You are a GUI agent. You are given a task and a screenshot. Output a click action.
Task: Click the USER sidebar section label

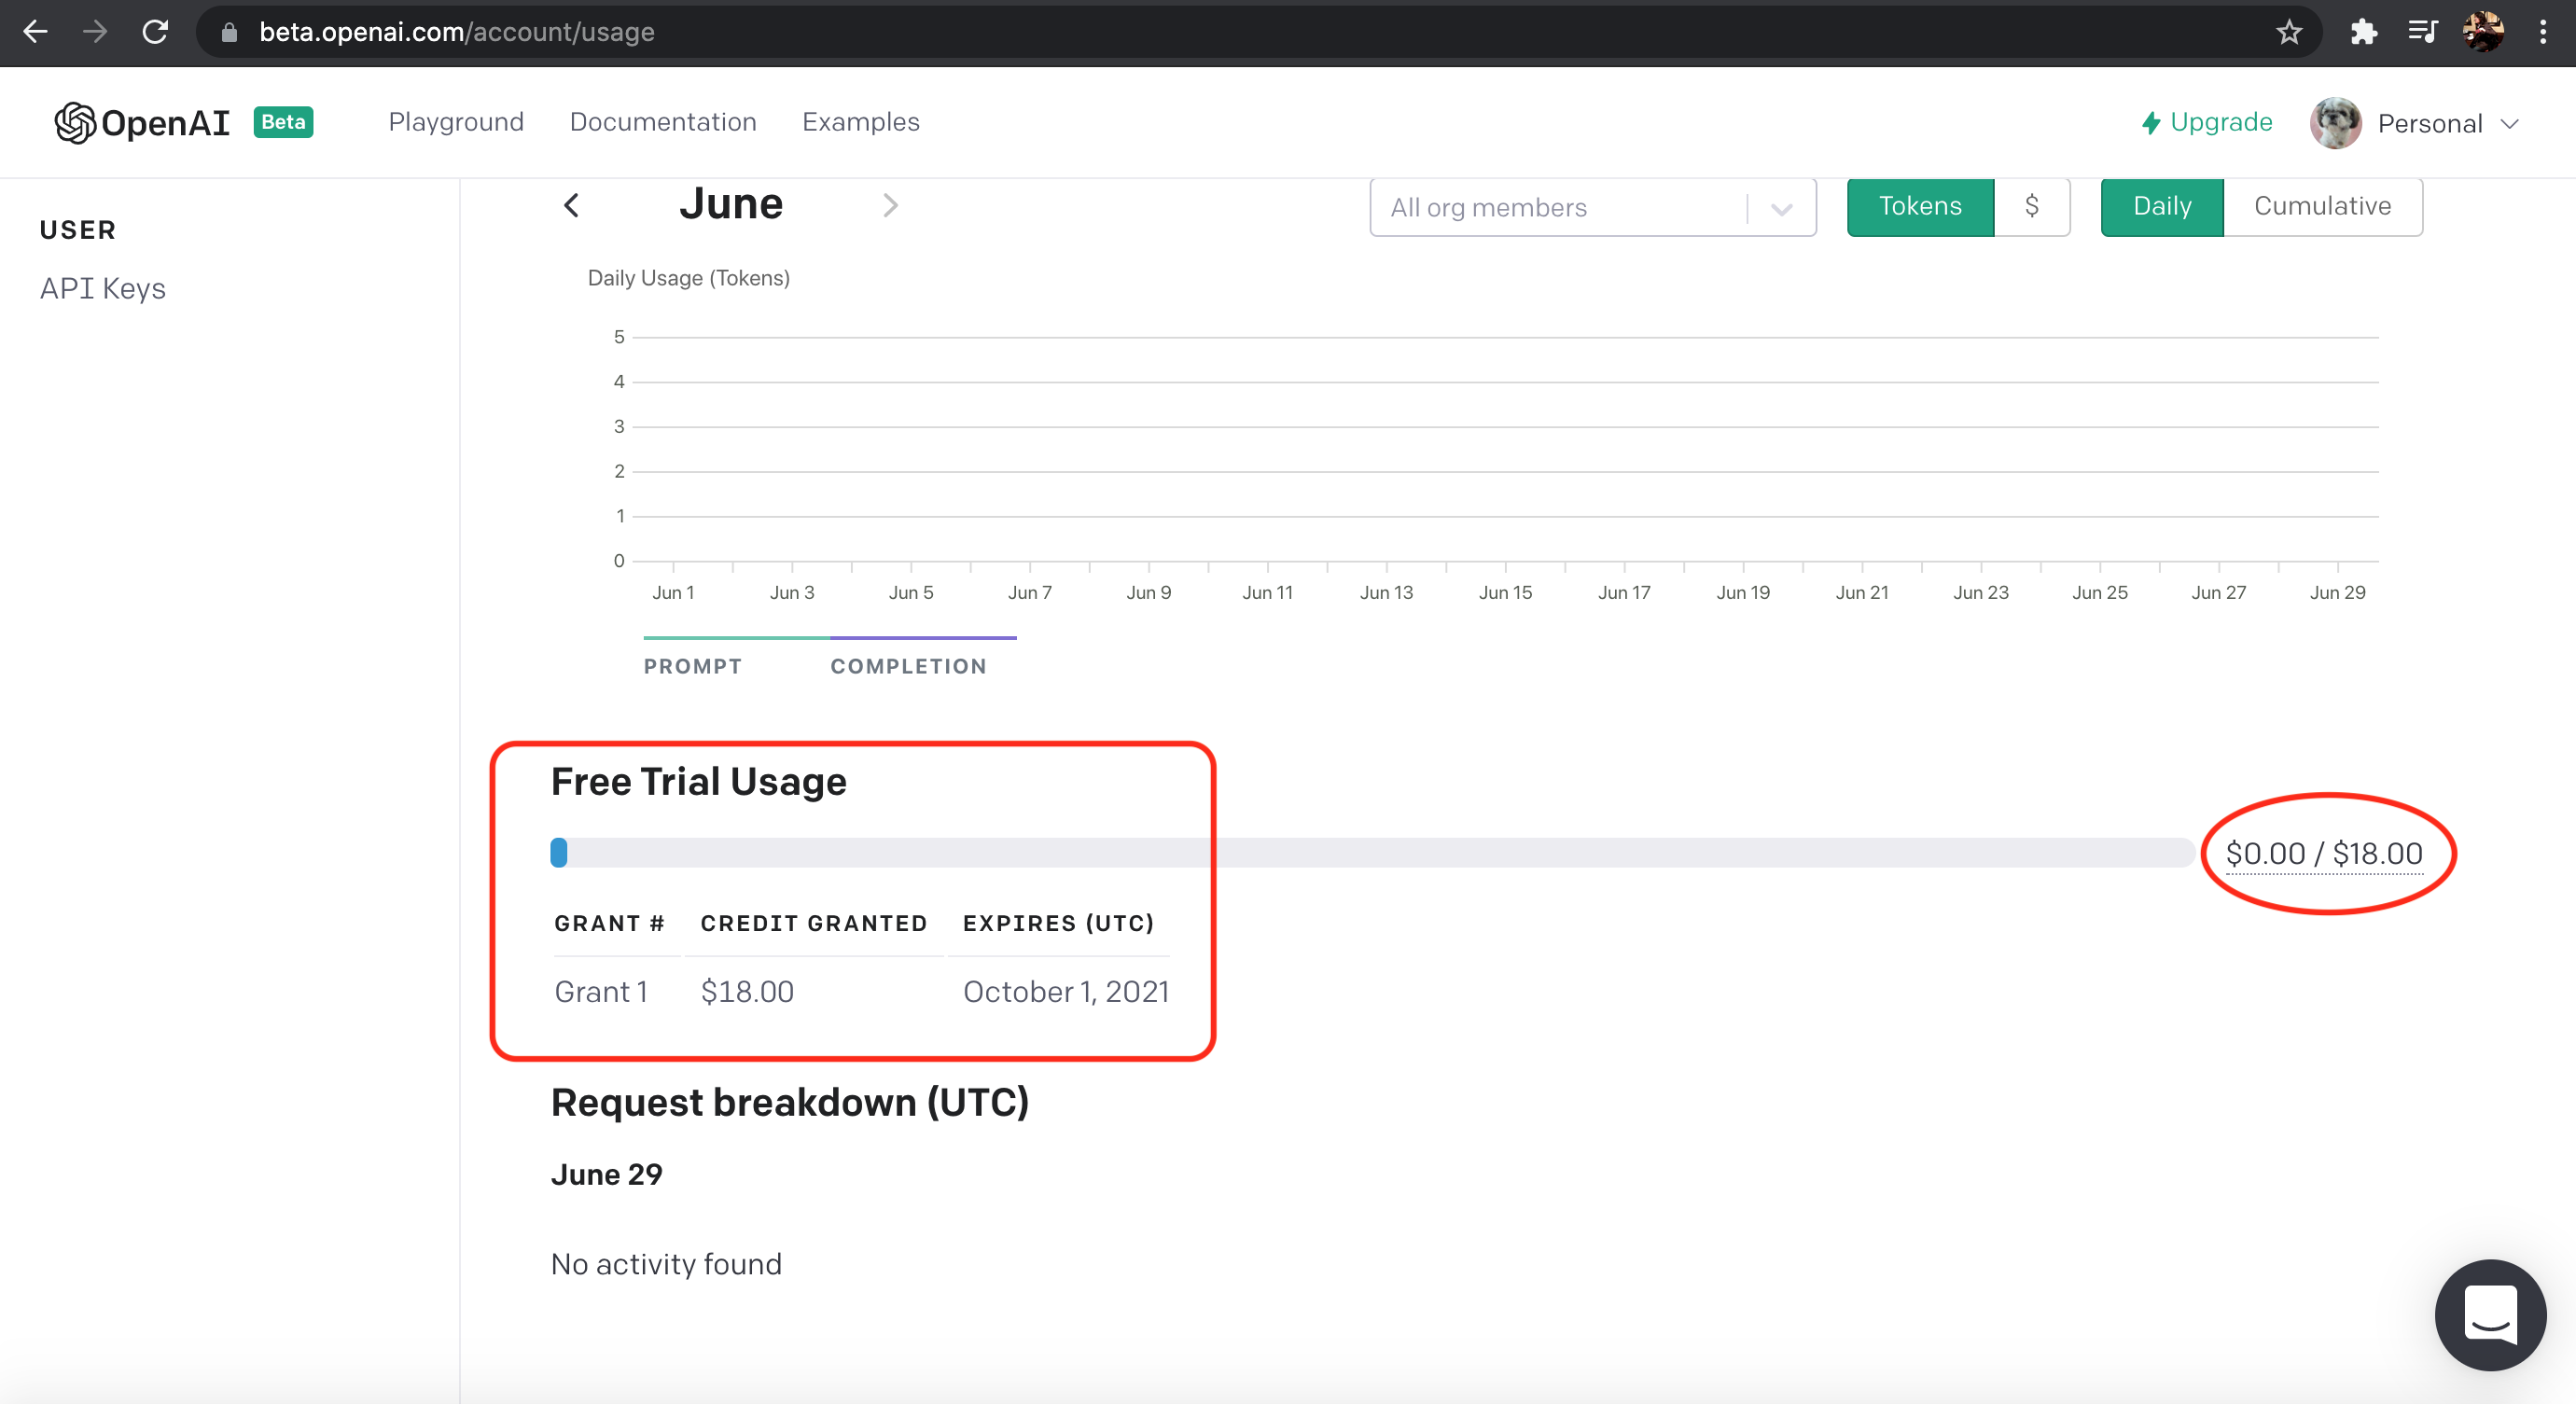coord(78,230)
